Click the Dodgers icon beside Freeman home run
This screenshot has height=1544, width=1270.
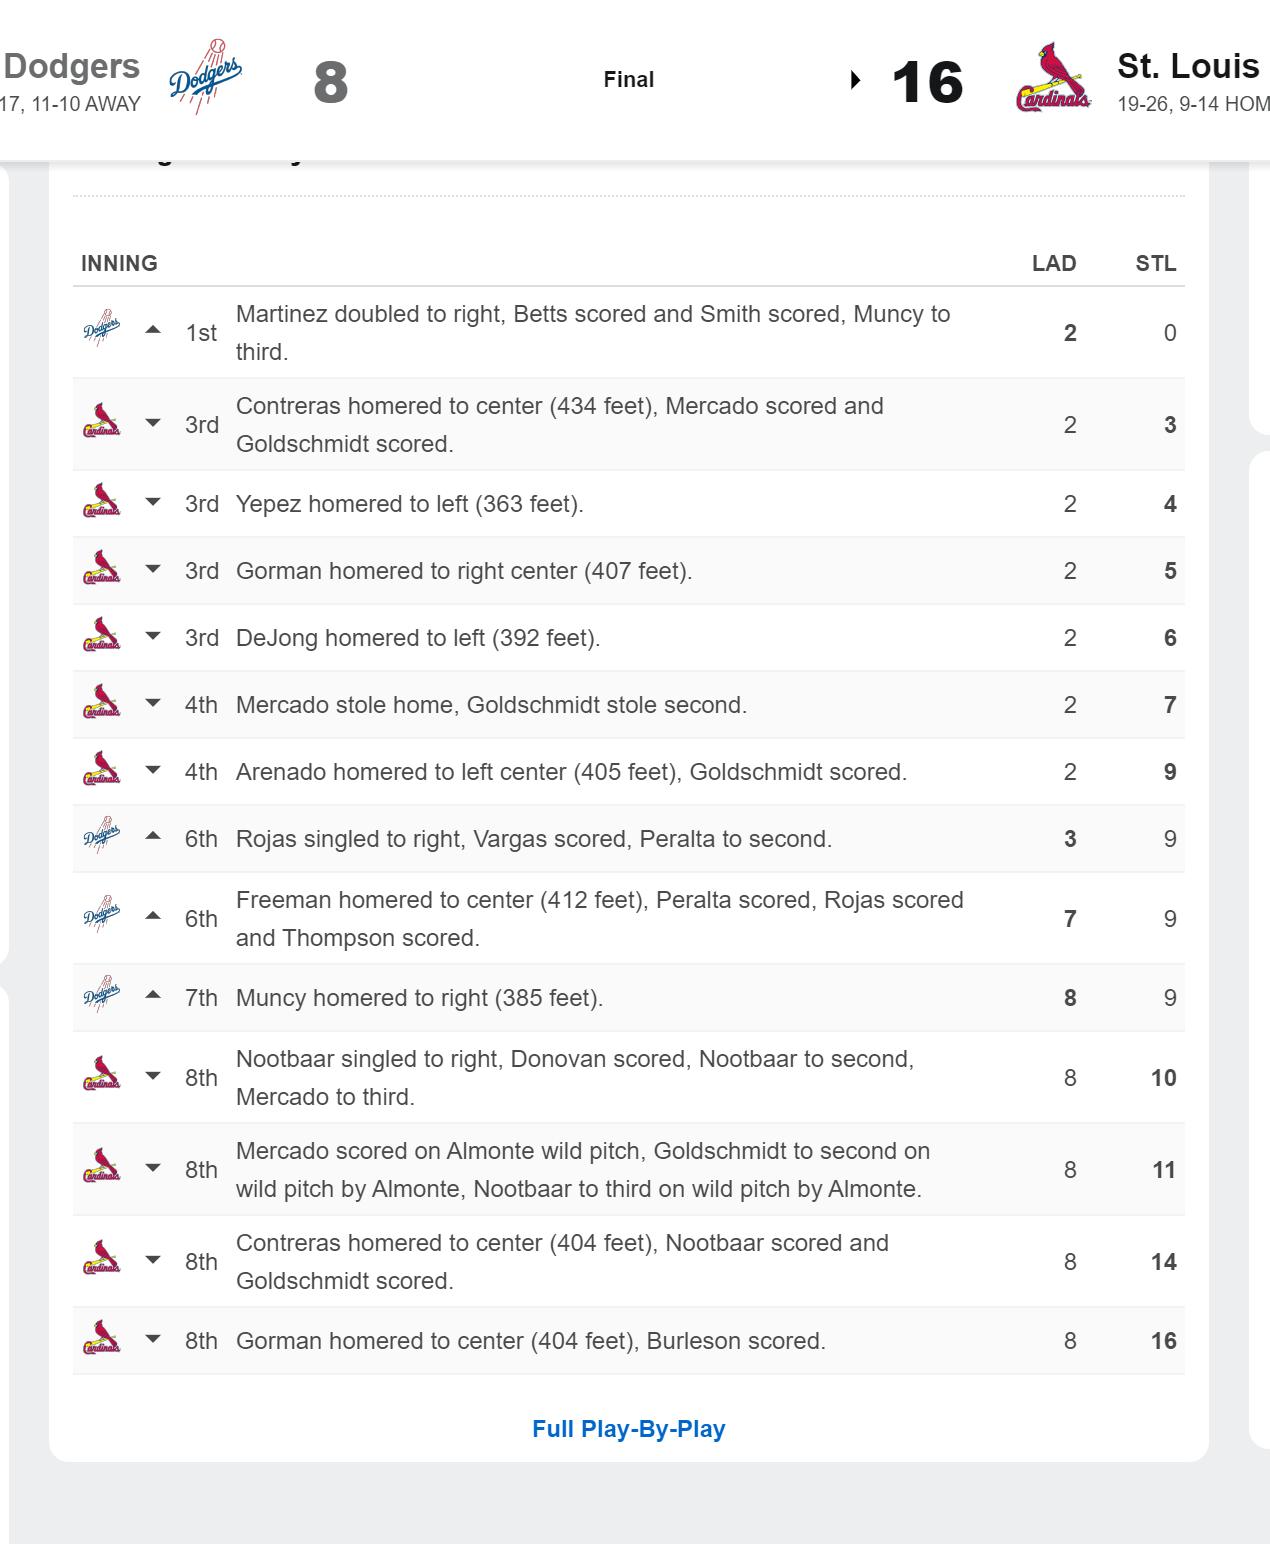pyautogui.click(x=102, y=914)
